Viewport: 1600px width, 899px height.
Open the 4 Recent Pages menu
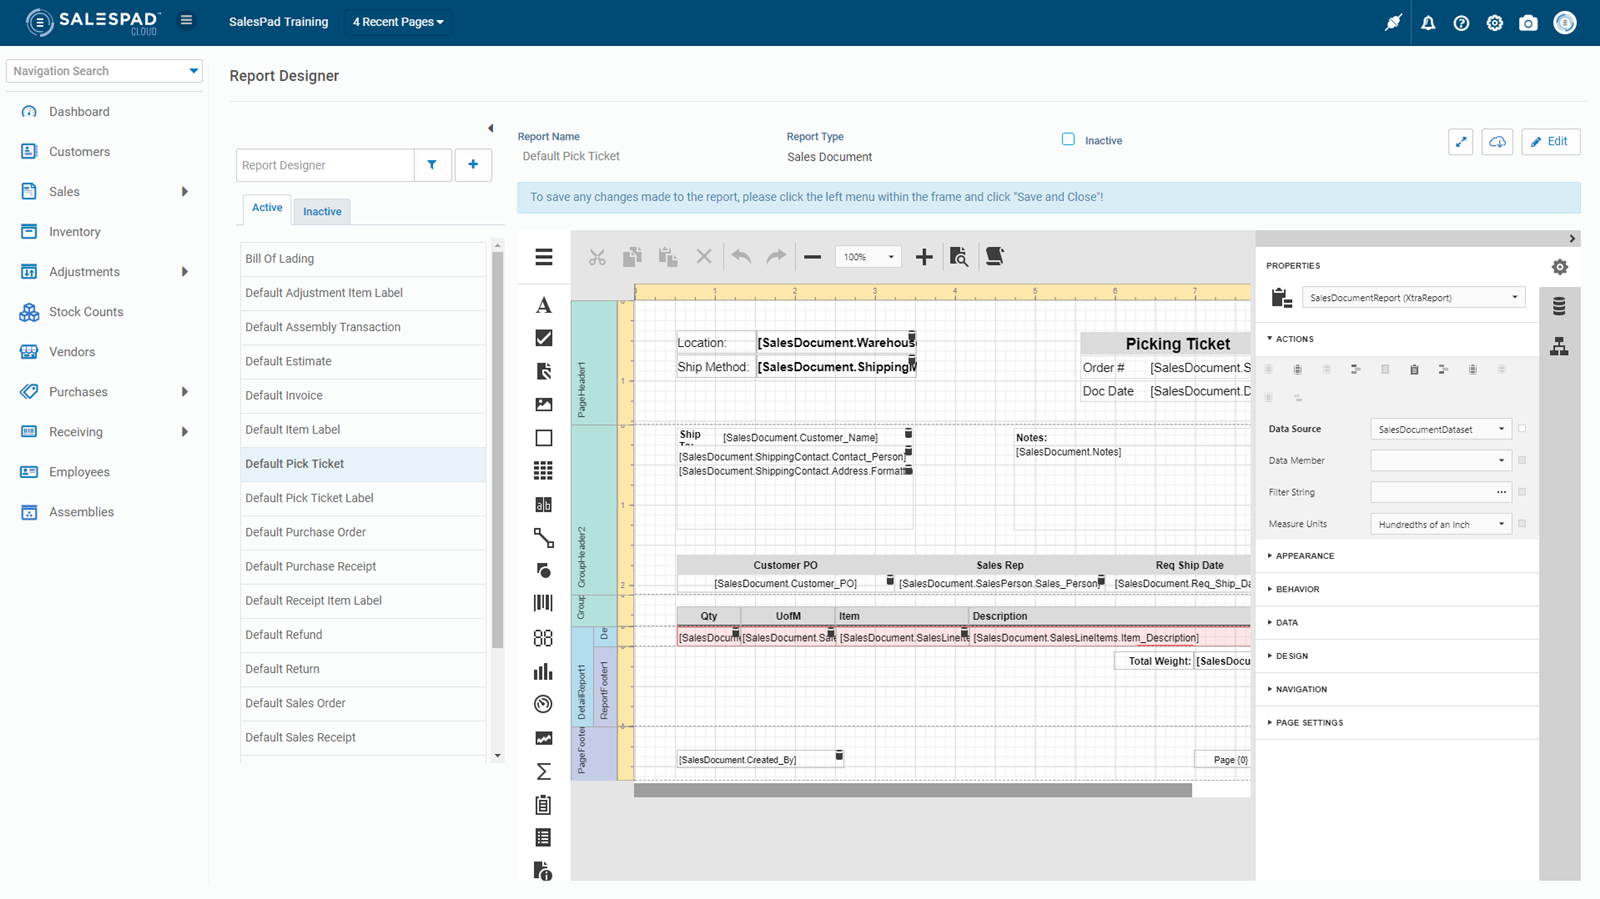(x=398, y=22)
